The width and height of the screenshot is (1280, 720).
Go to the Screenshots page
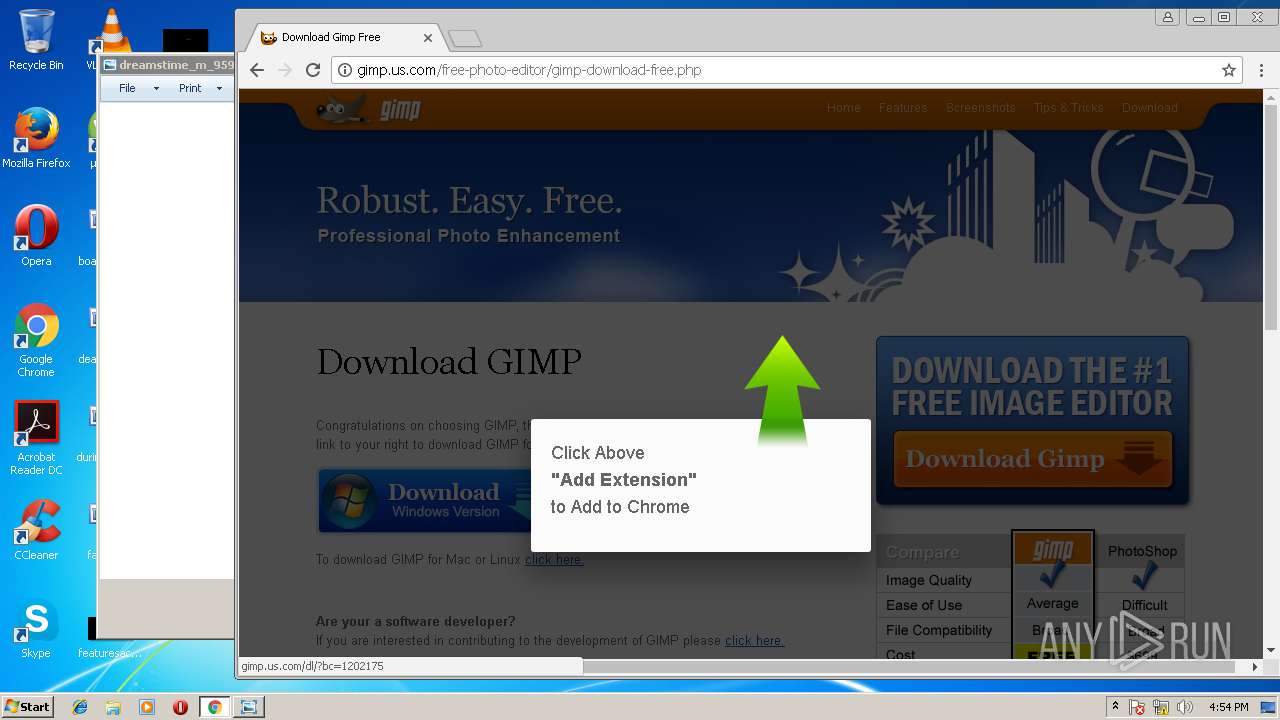(981, 108)
